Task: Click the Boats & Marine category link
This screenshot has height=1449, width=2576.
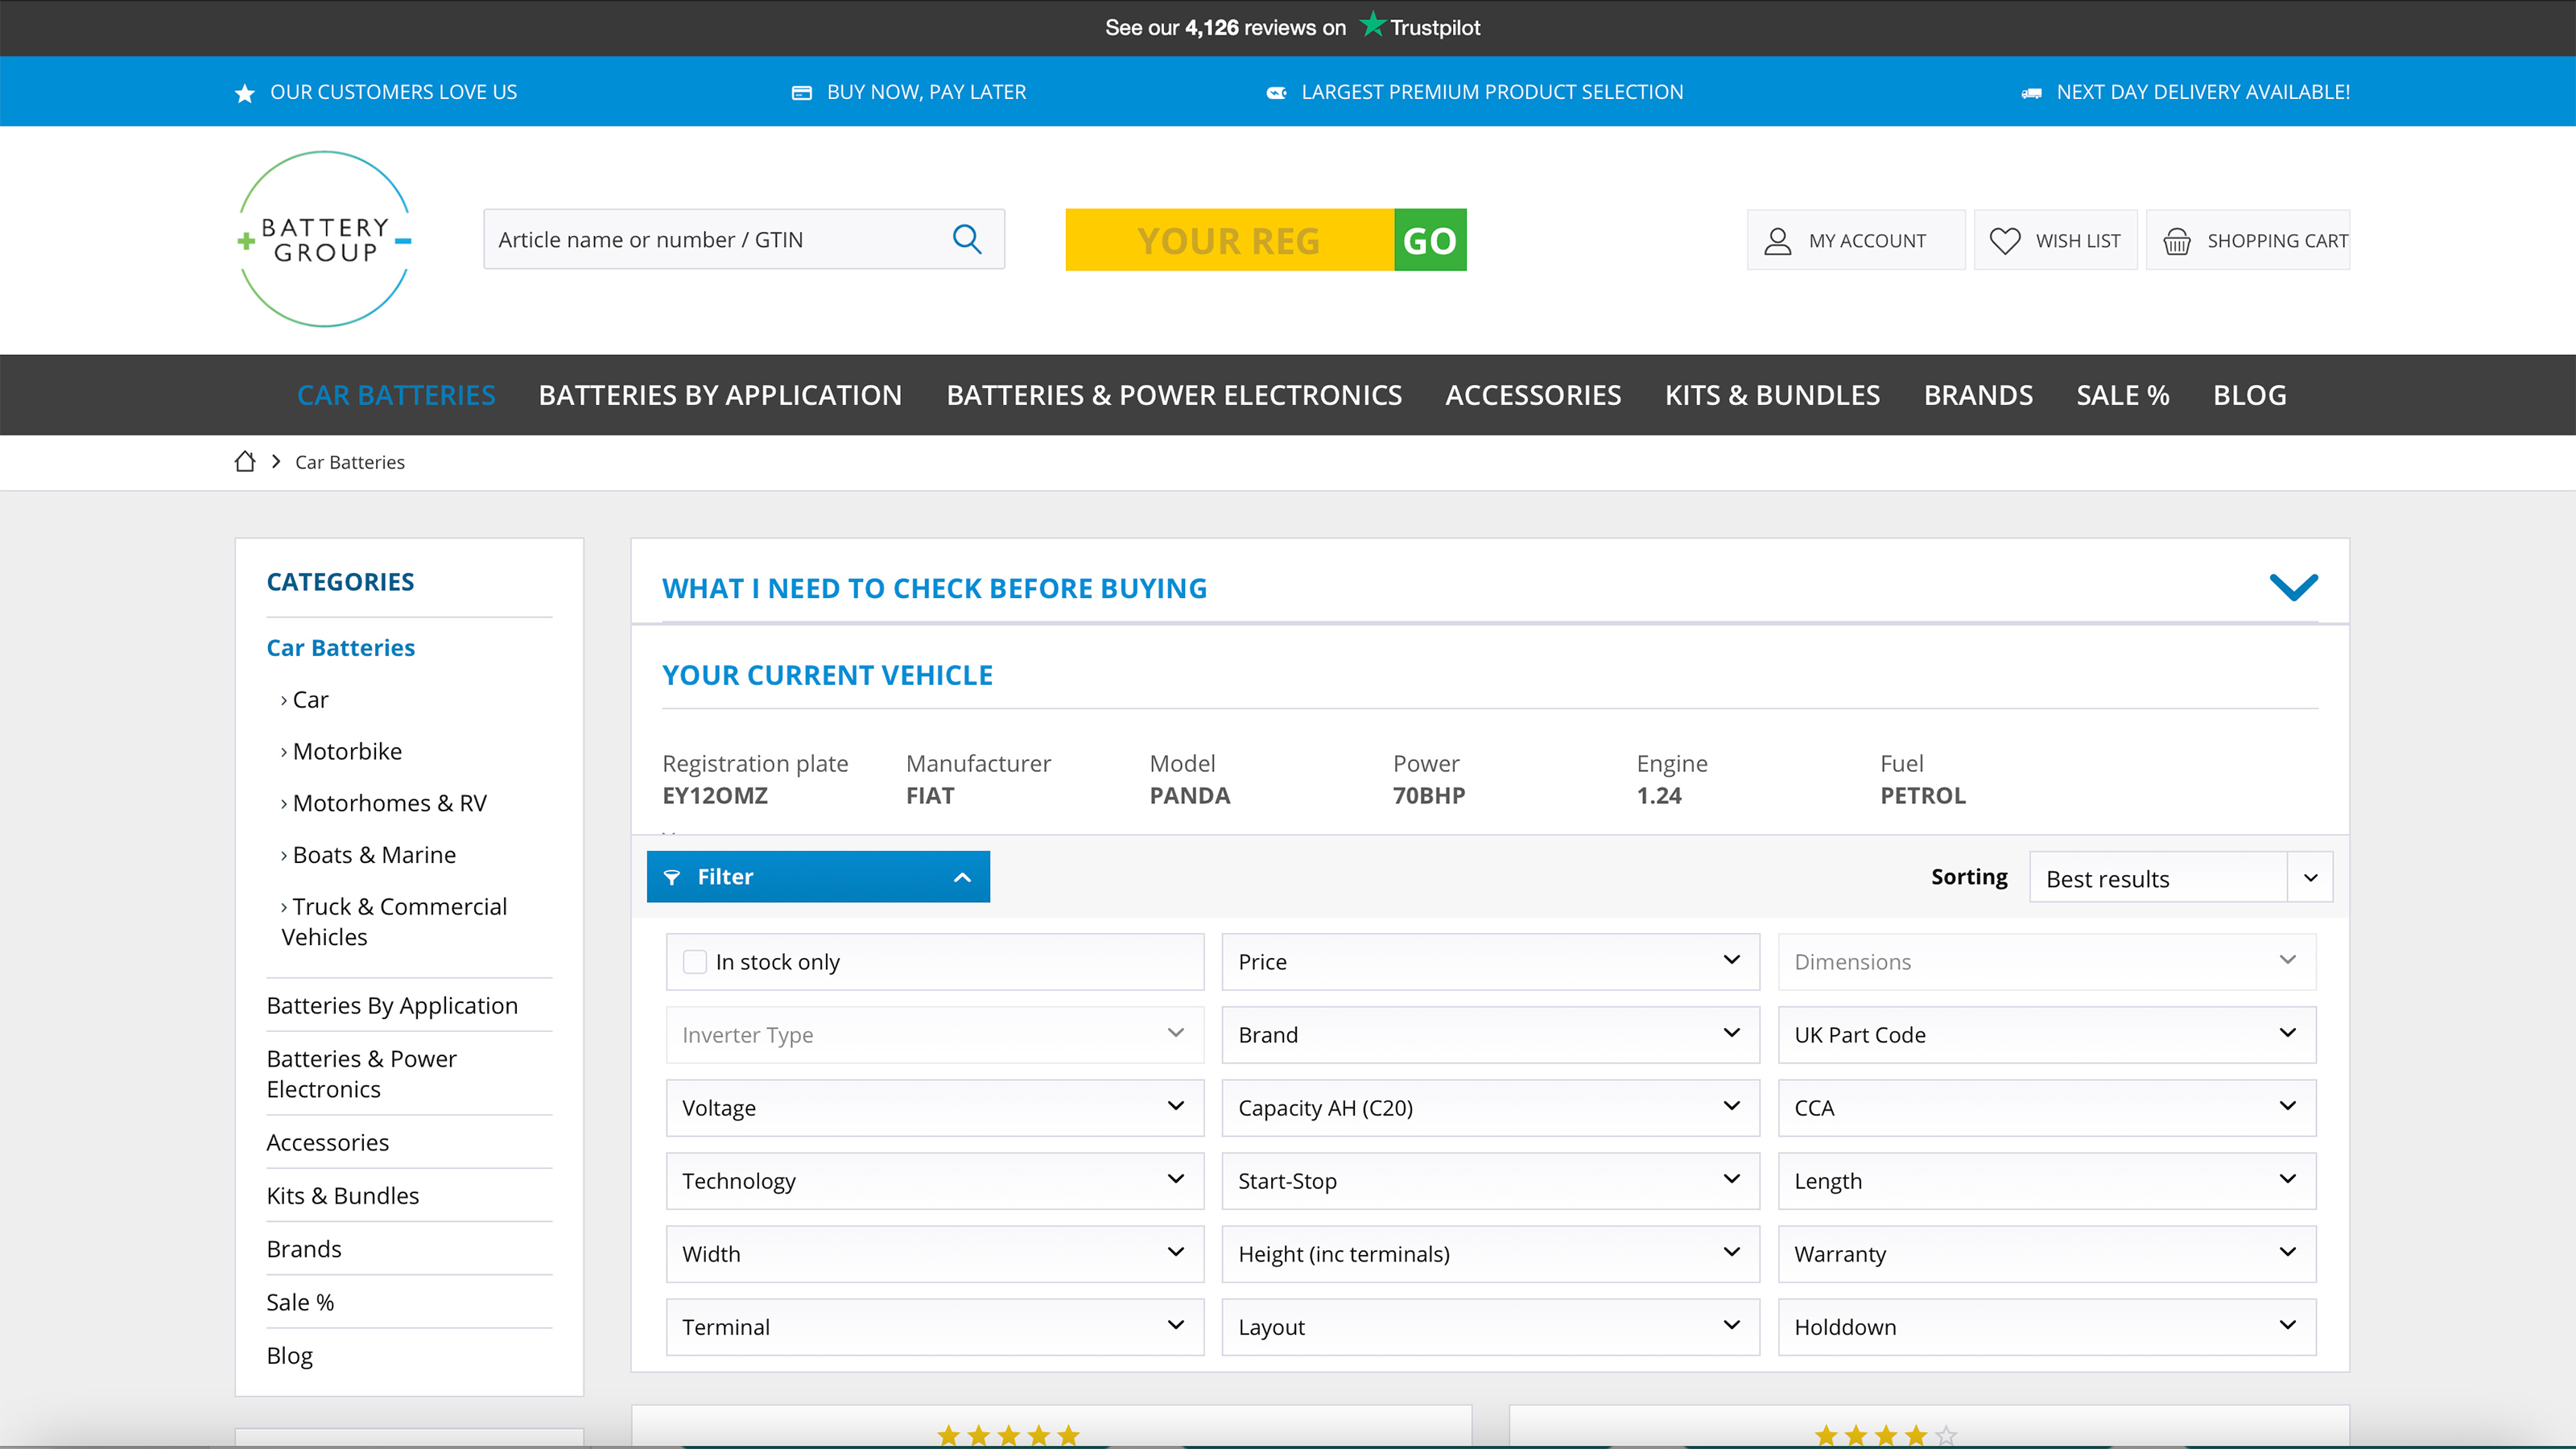Action: [x=374, y=855]
